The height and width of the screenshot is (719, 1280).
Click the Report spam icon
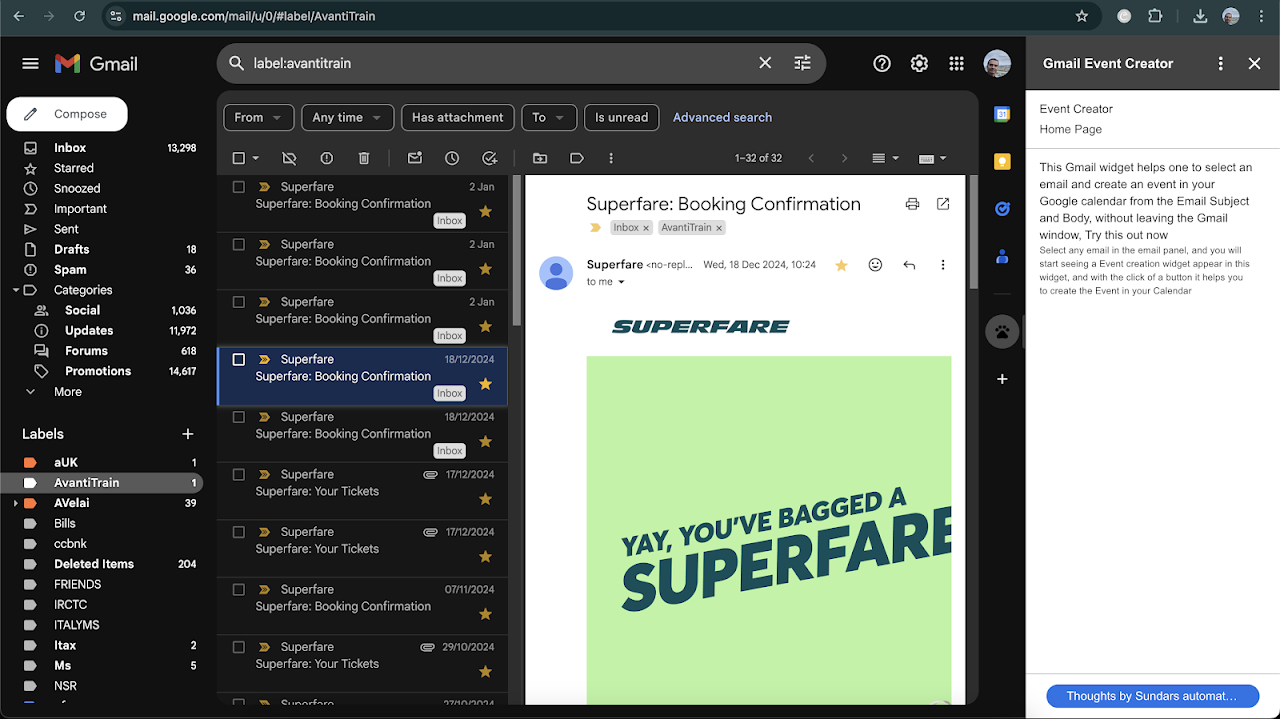pos(327,158)
